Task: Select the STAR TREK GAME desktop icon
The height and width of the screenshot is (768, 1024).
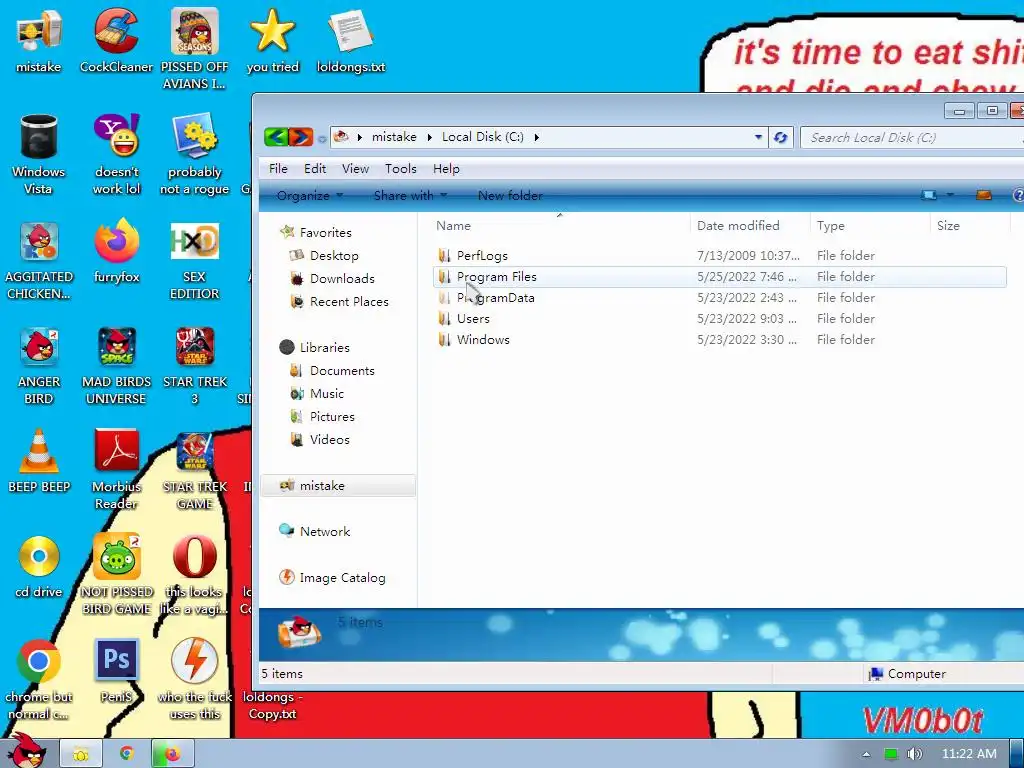Action: (x=195, y=470)
